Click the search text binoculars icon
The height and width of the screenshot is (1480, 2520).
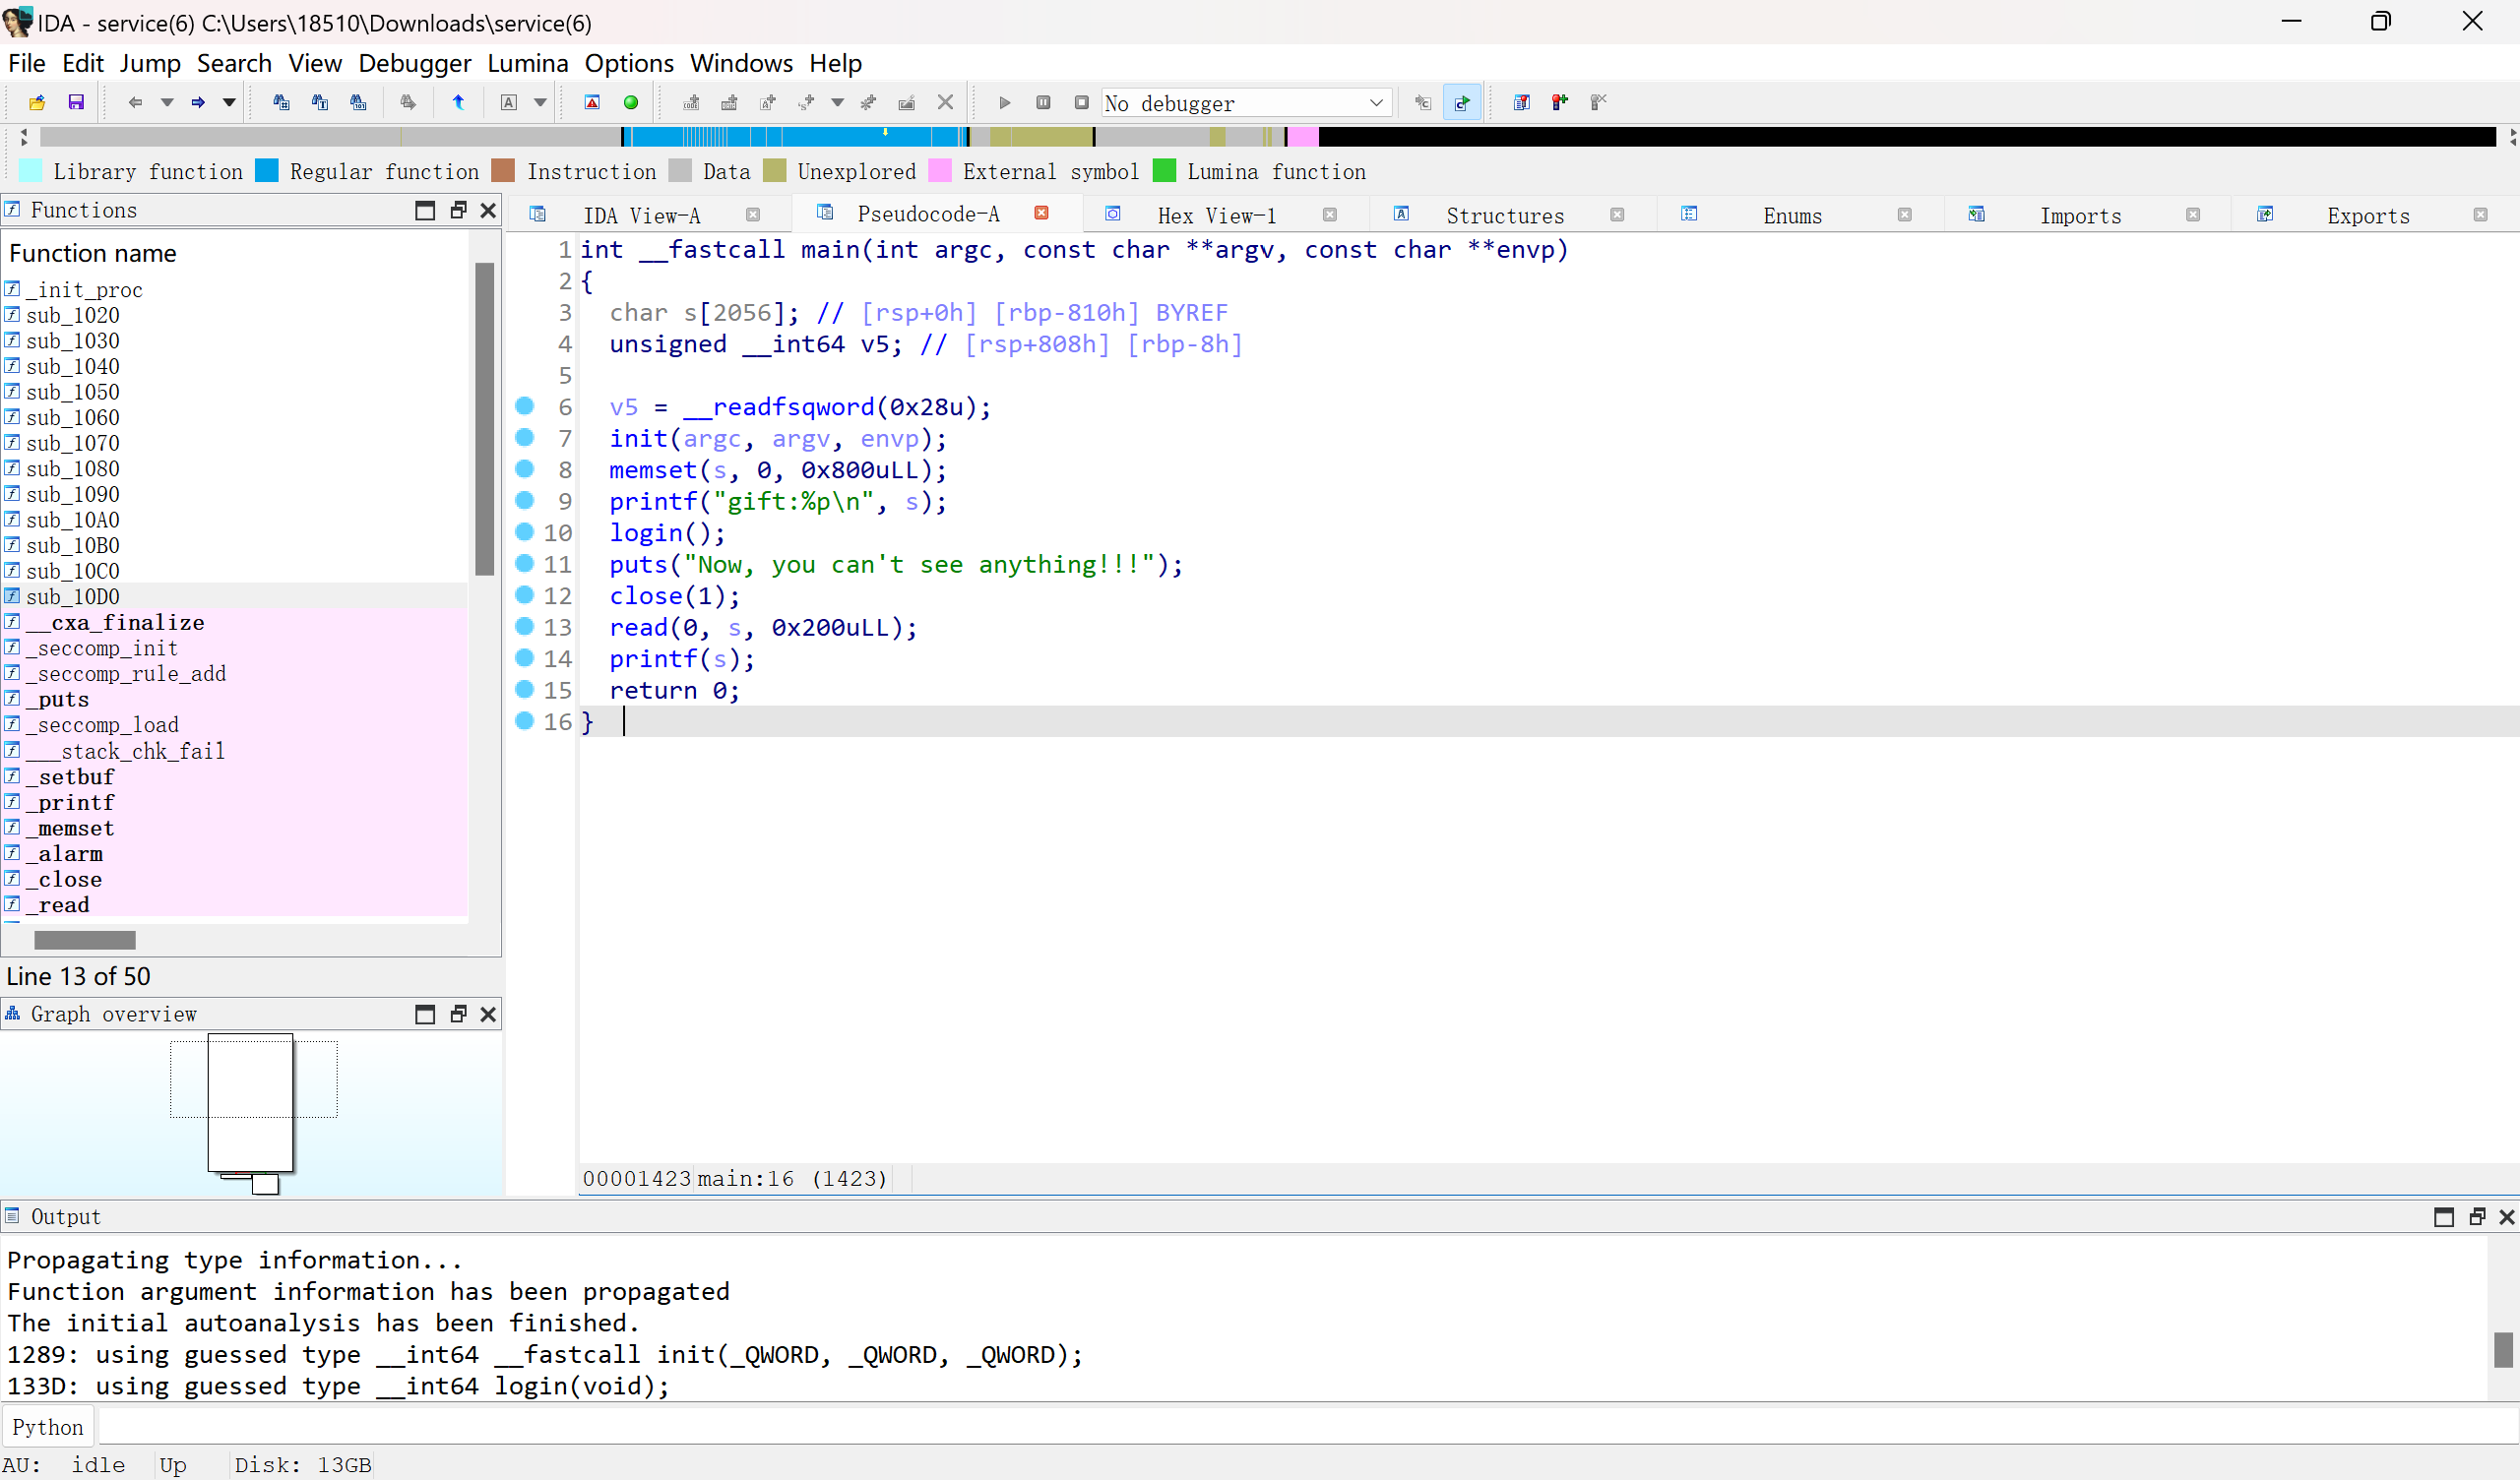(281, 102)
